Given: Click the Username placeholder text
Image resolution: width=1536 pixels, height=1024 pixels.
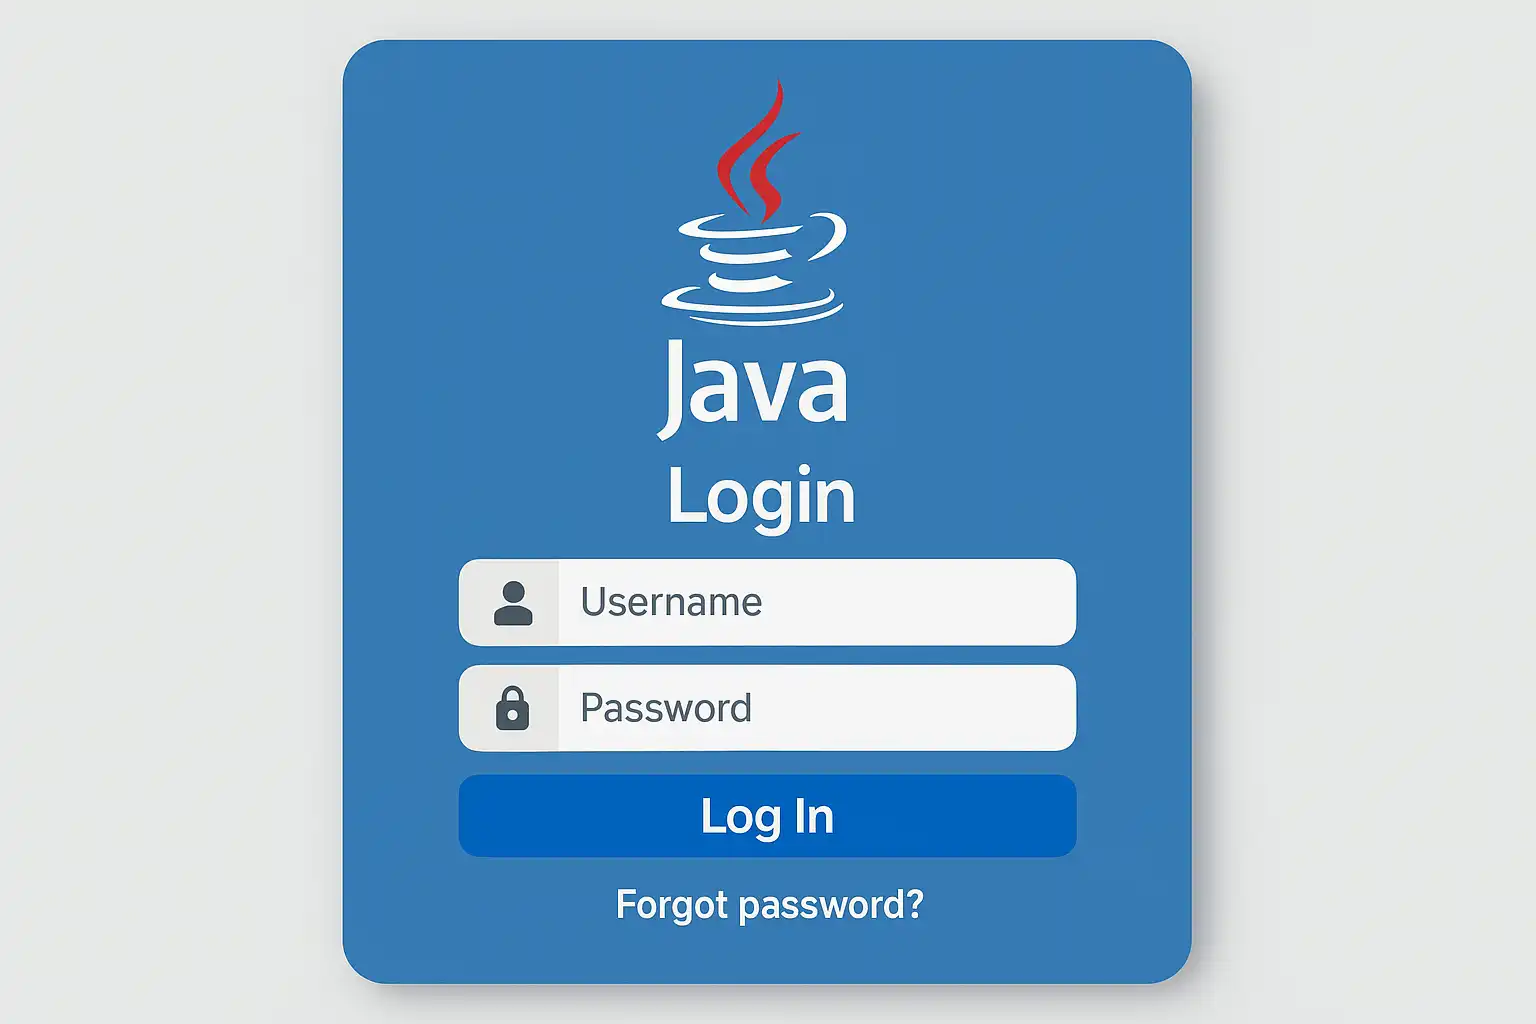Looking at the screenshot, I should pos(671,602).
